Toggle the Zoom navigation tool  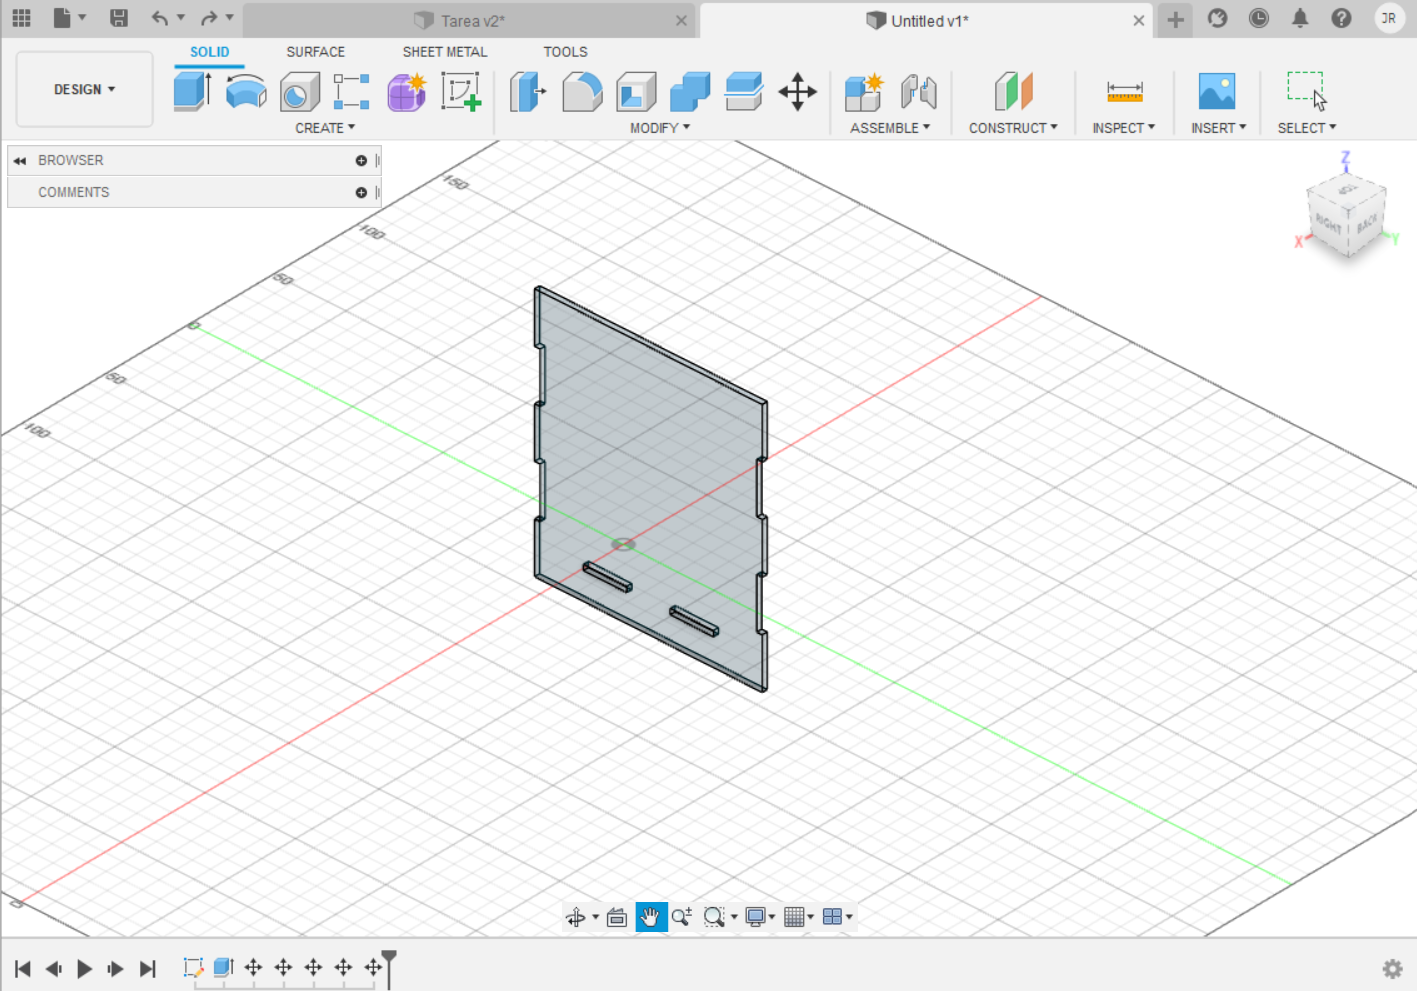(x=682, y=917)
